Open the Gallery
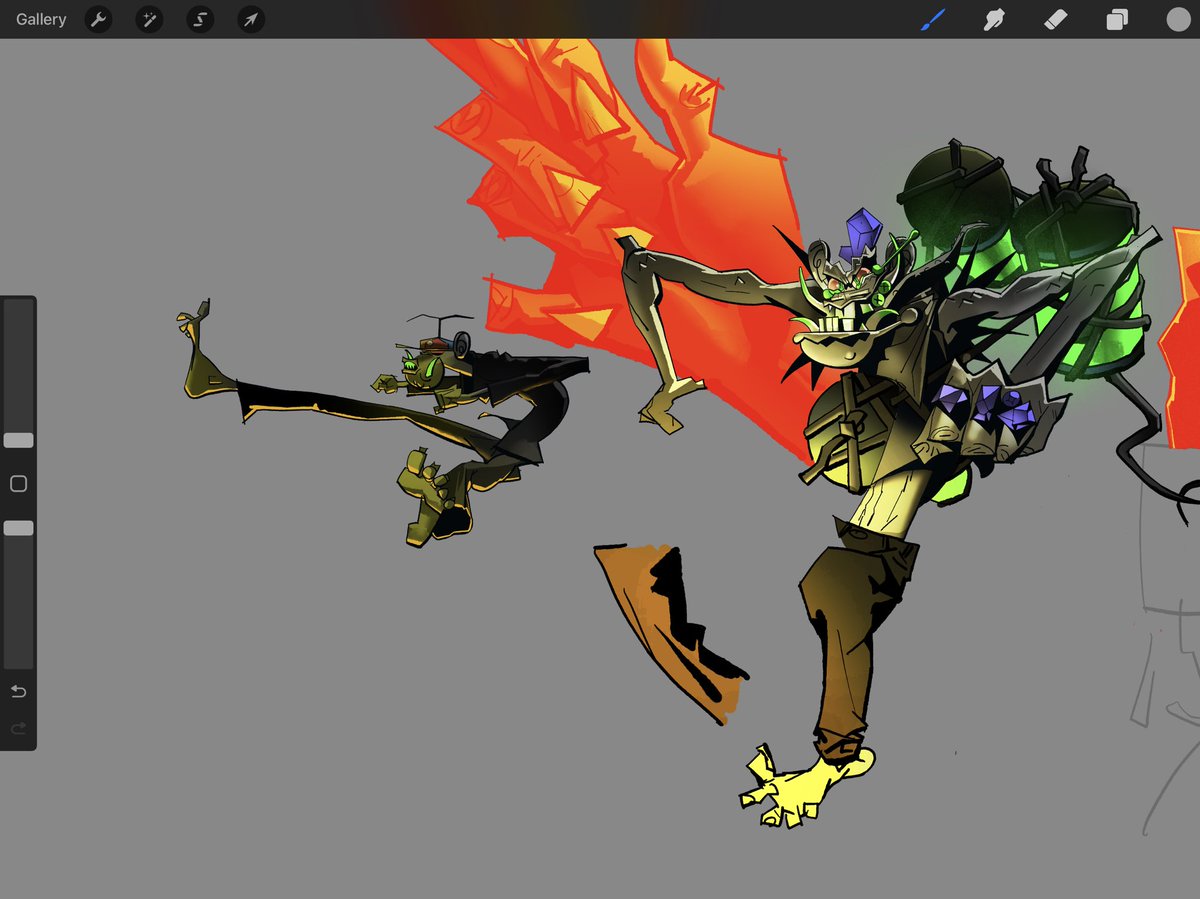Screen dimensions: 1200x899 pyautogui.click(x=41, y=19)
